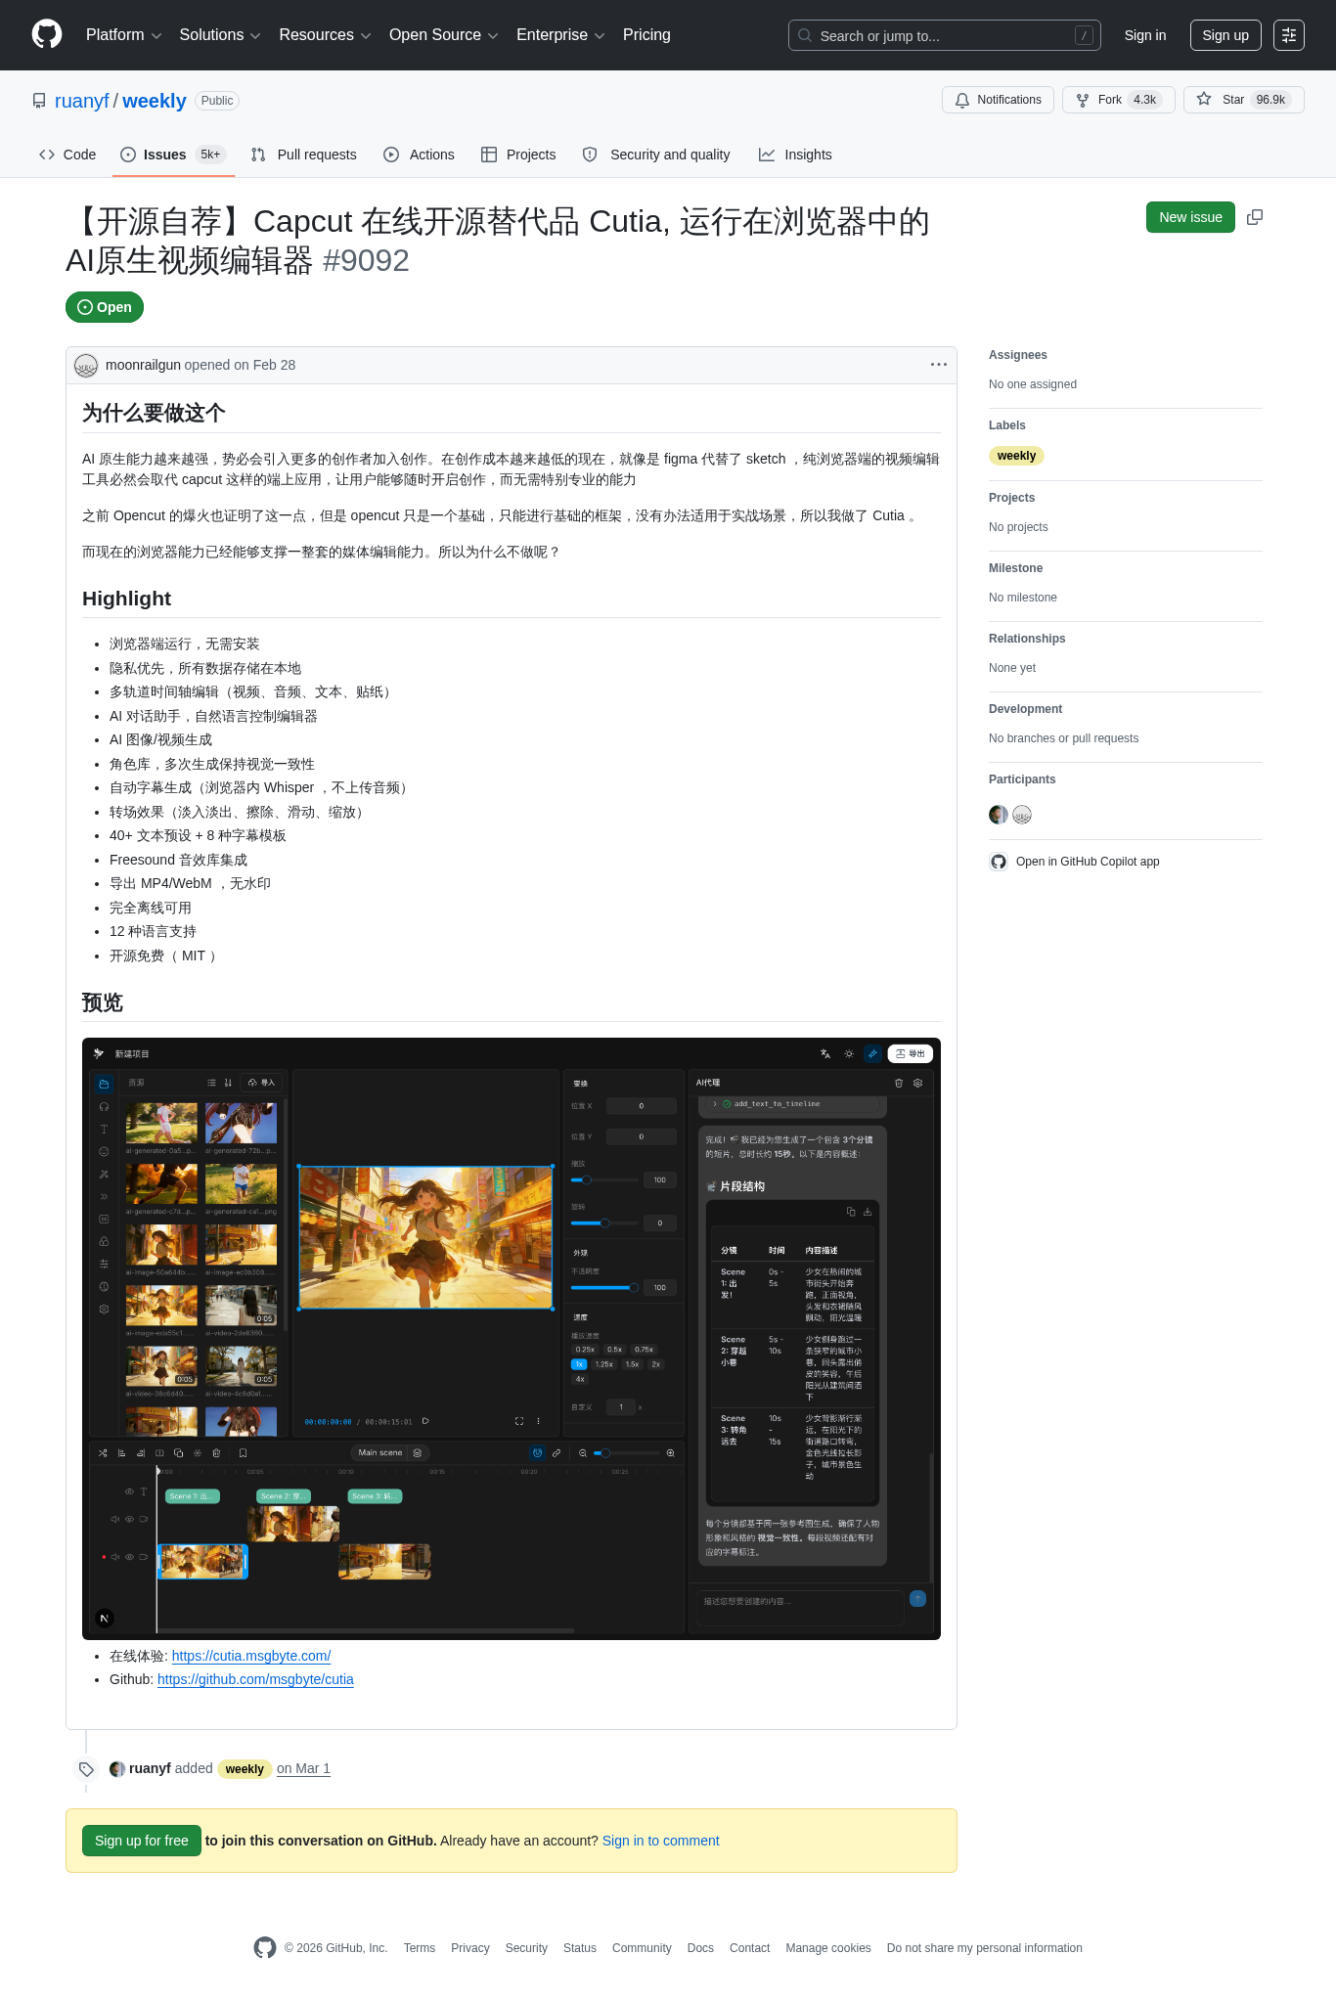The image size is (1336, 2000).
Task: Open the footer Docs link
Action: pyautogui.click(x=700, y=1948)
